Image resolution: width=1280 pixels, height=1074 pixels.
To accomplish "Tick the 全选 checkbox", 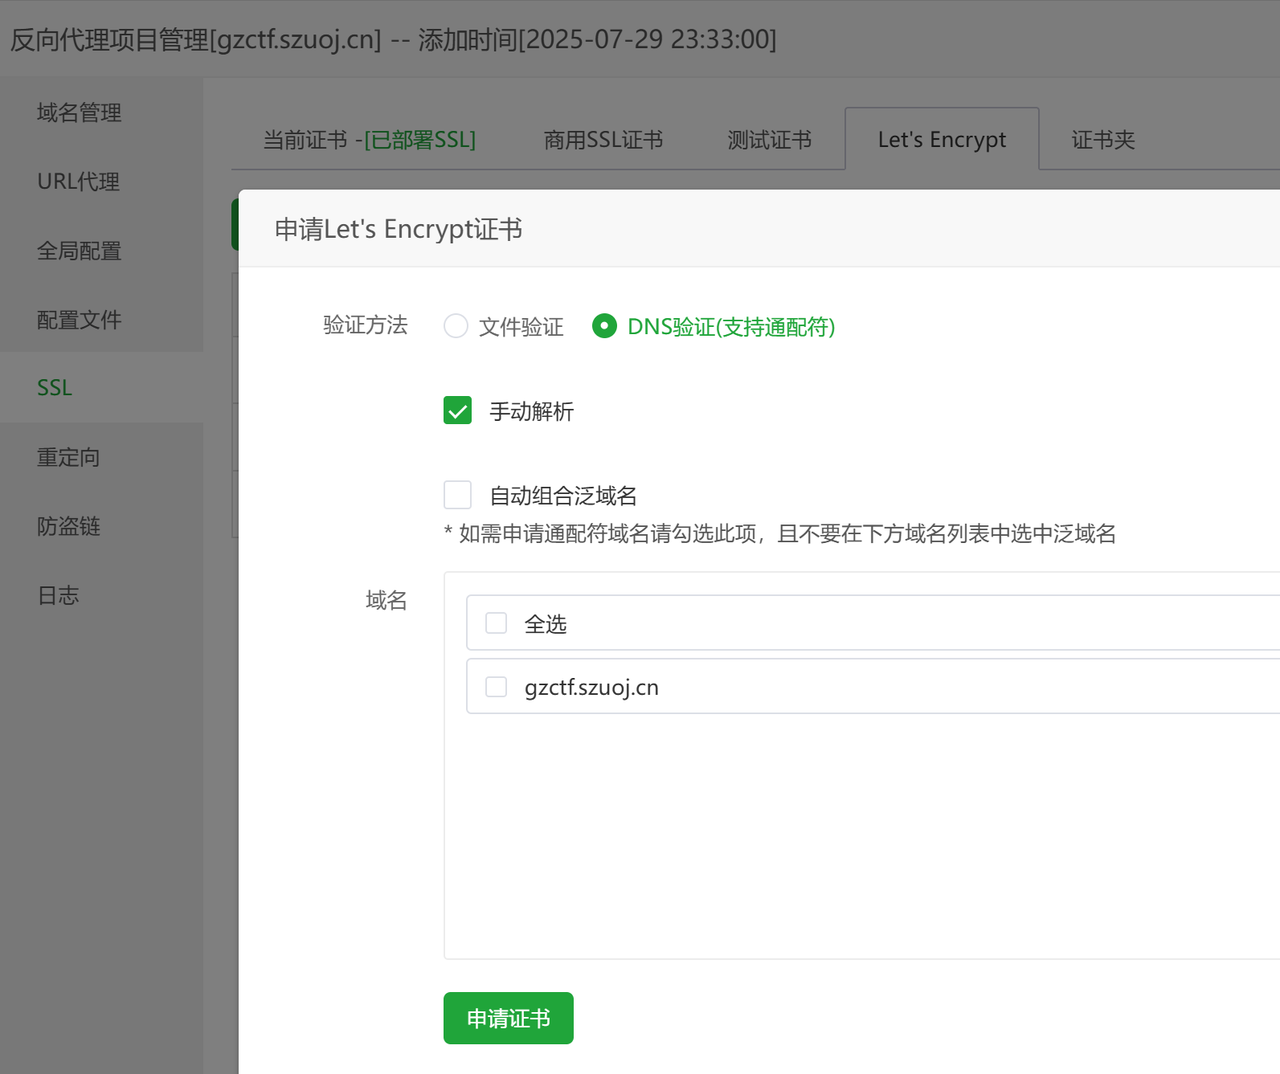I will click(x=496, y=623).
